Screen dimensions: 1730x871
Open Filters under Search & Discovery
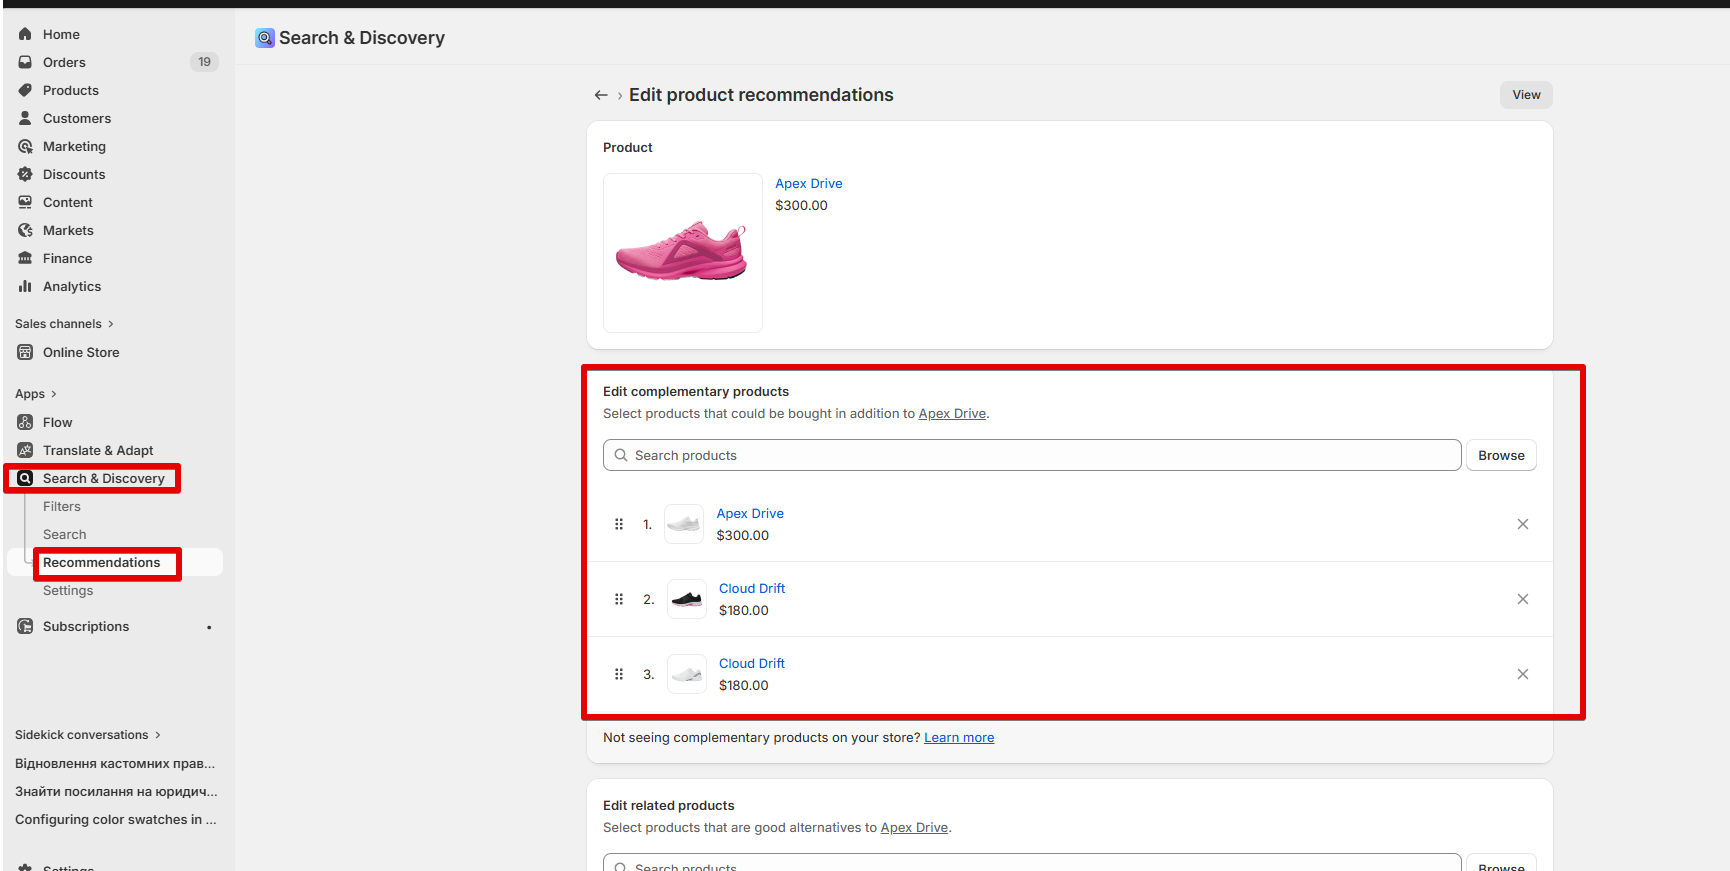pyautogui.click(x=62, y=506)
